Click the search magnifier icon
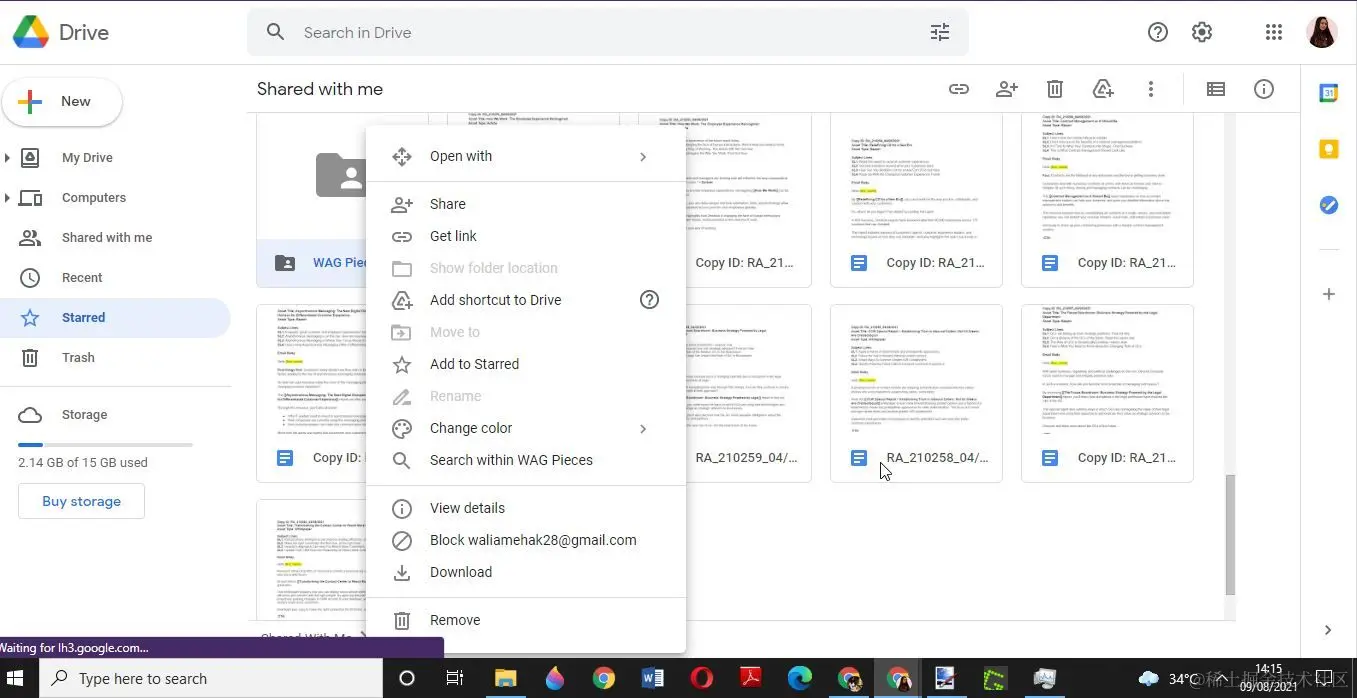The image size is (1357, 698). tap(276, 32)
